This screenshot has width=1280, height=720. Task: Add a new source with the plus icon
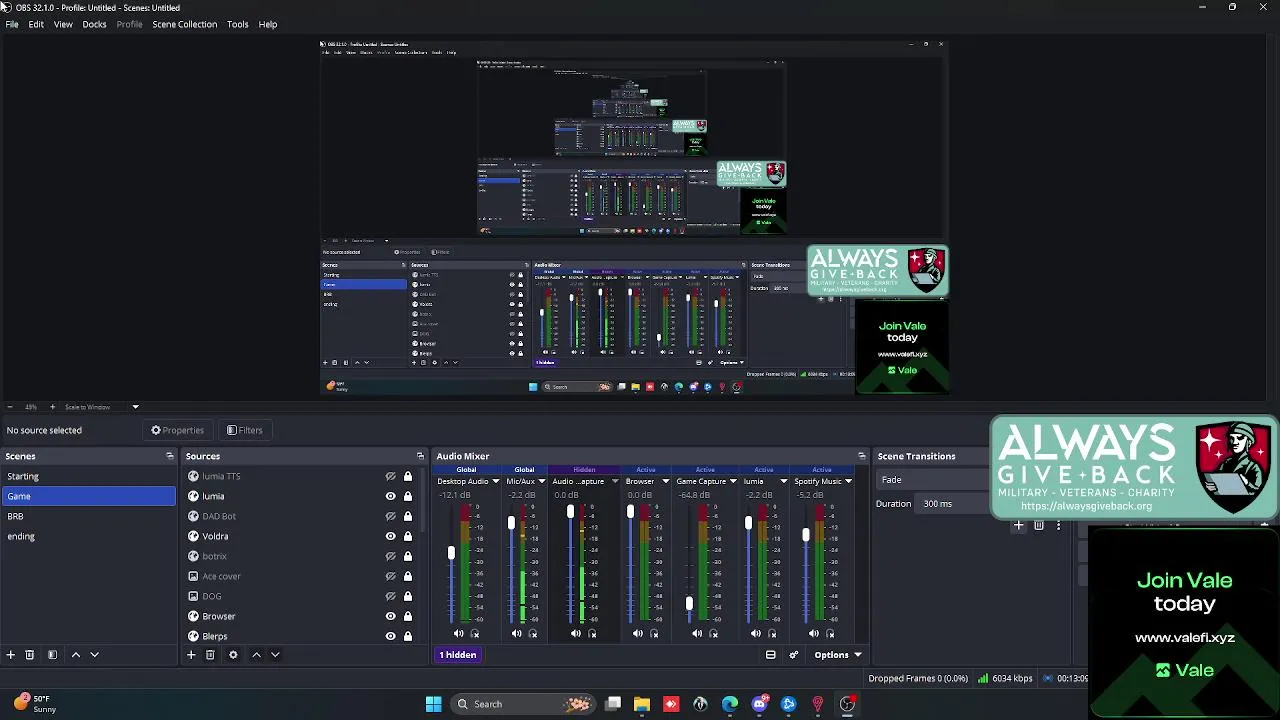click(x=190, y=655)
